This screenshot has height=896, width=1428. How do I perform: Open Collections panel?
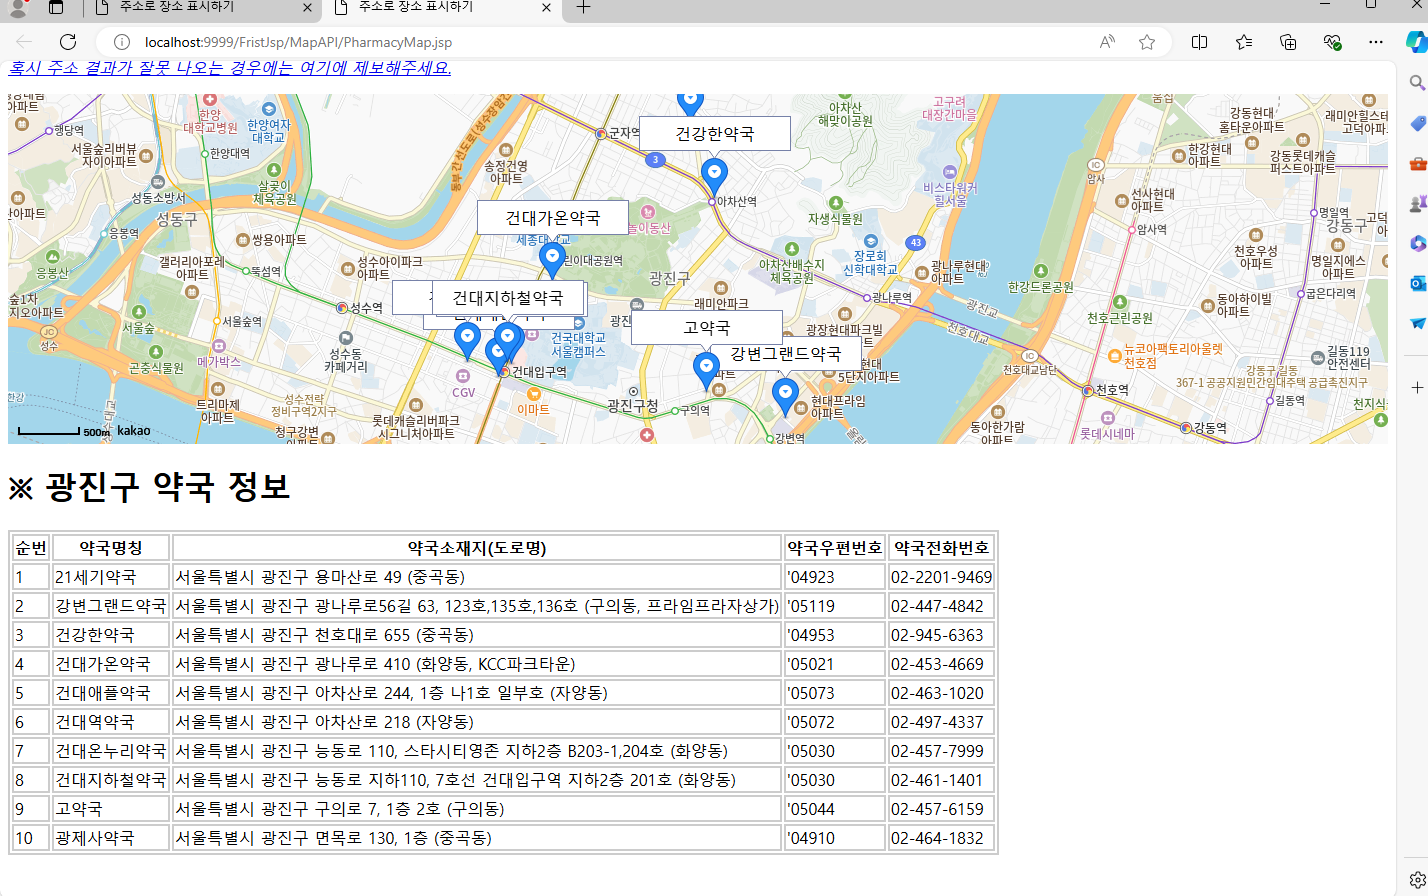[1288, 42]
